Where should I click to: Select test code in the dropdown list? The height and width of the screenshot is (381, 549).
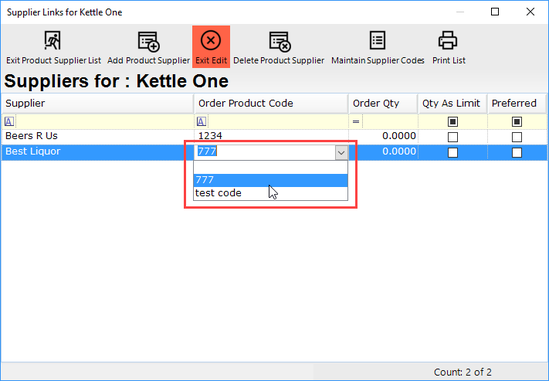pos(271,193)
